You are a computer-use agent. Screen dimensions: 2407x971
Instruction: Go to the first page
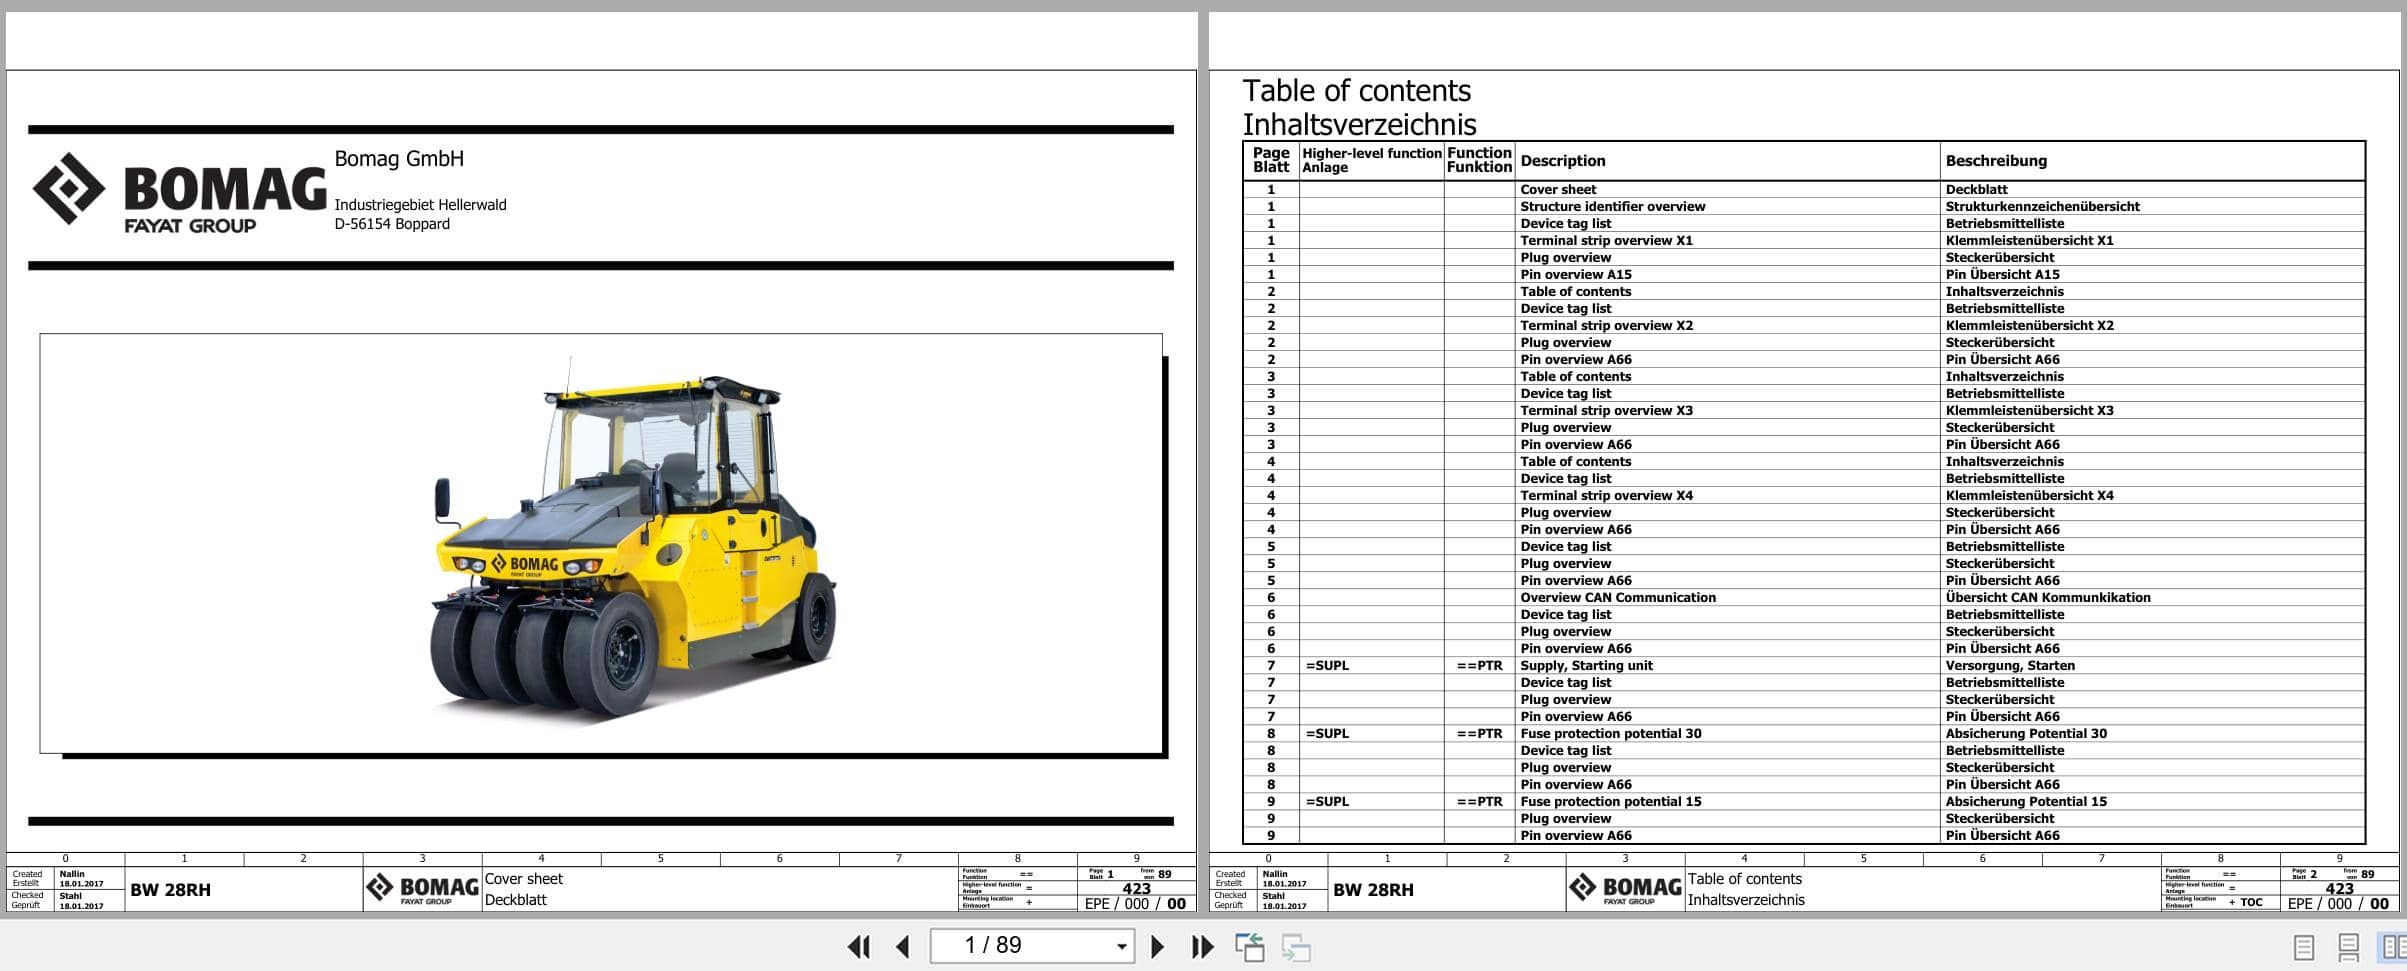858,946
